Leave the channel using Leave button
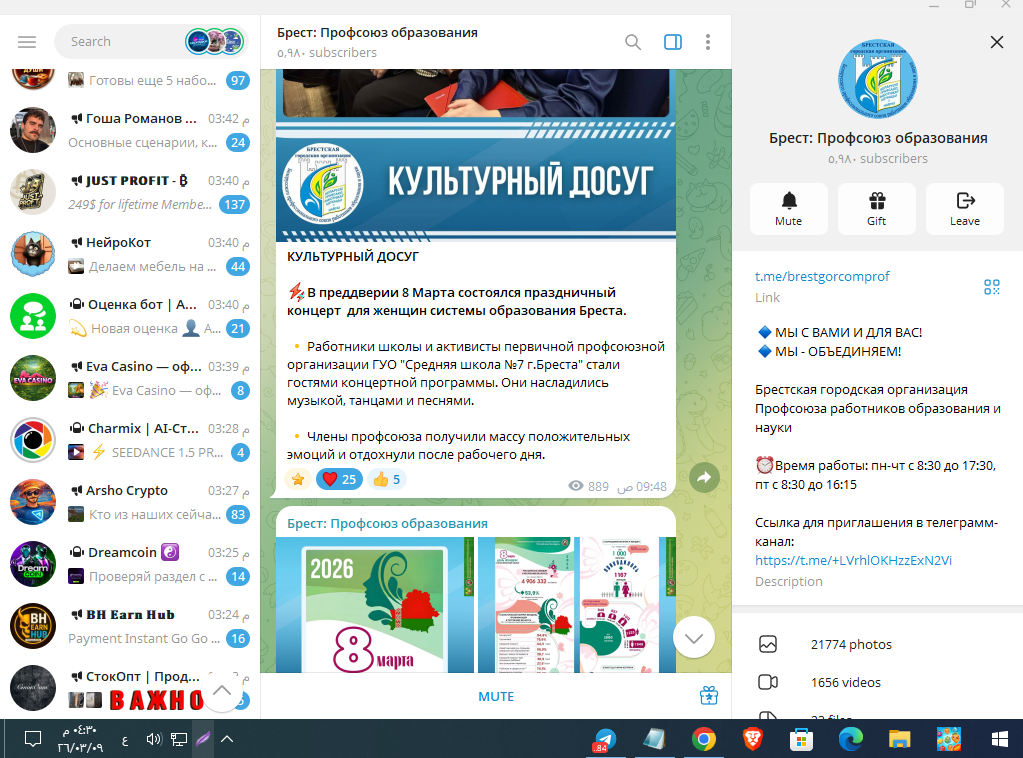 pos(964,209)
